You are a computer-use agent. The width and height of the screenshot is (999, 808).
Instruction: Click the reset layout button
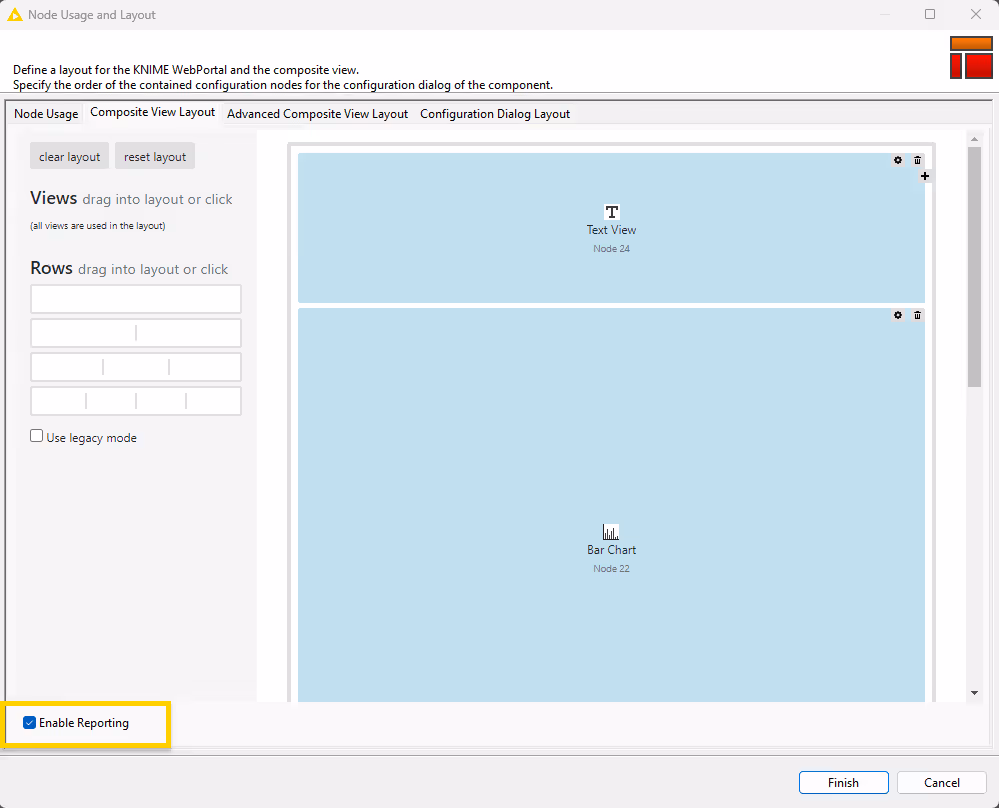click(x=154, y=156)
